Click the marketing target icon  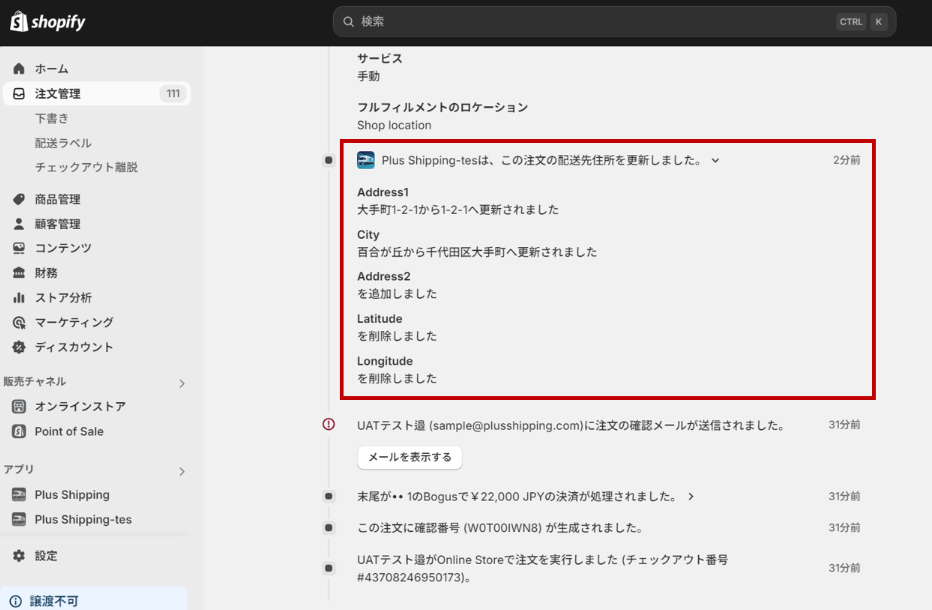pos(18,323)
